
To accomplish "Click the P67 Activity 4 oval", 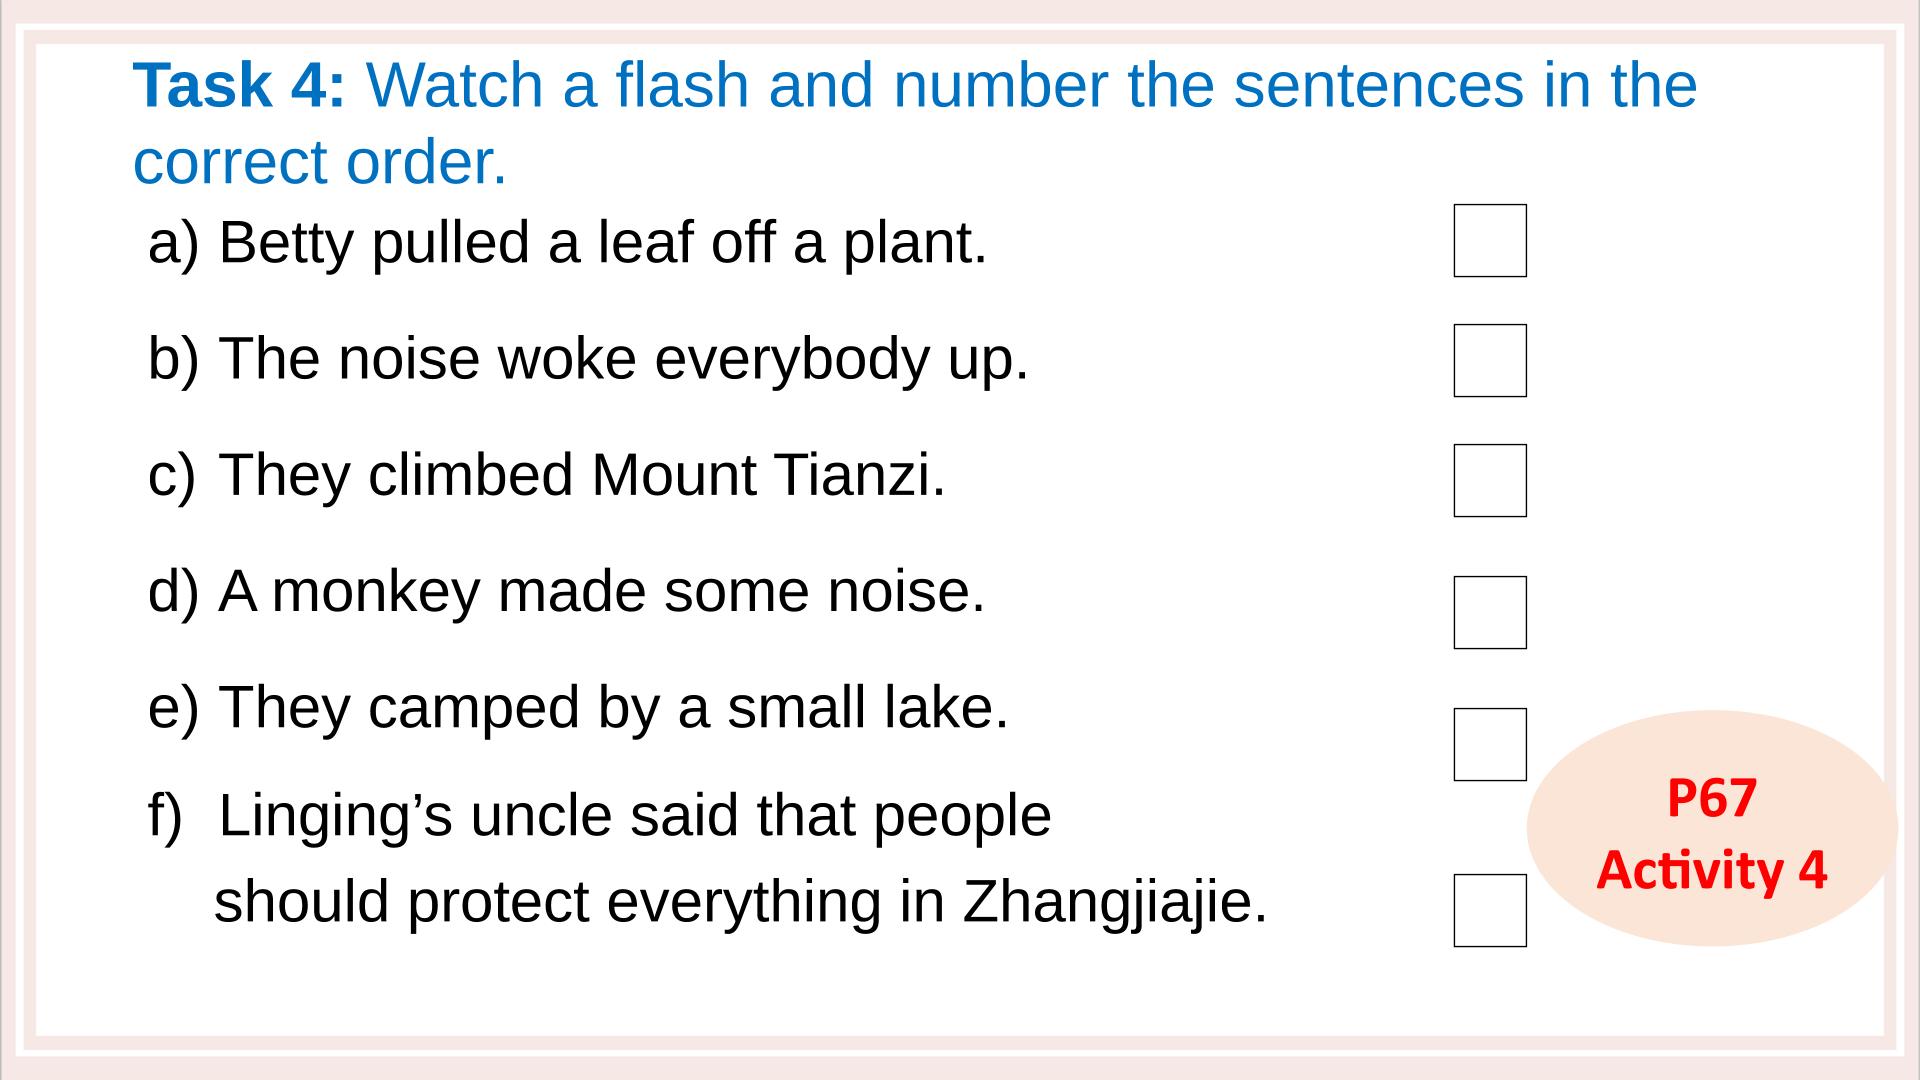I will [x=1712, y=828].
